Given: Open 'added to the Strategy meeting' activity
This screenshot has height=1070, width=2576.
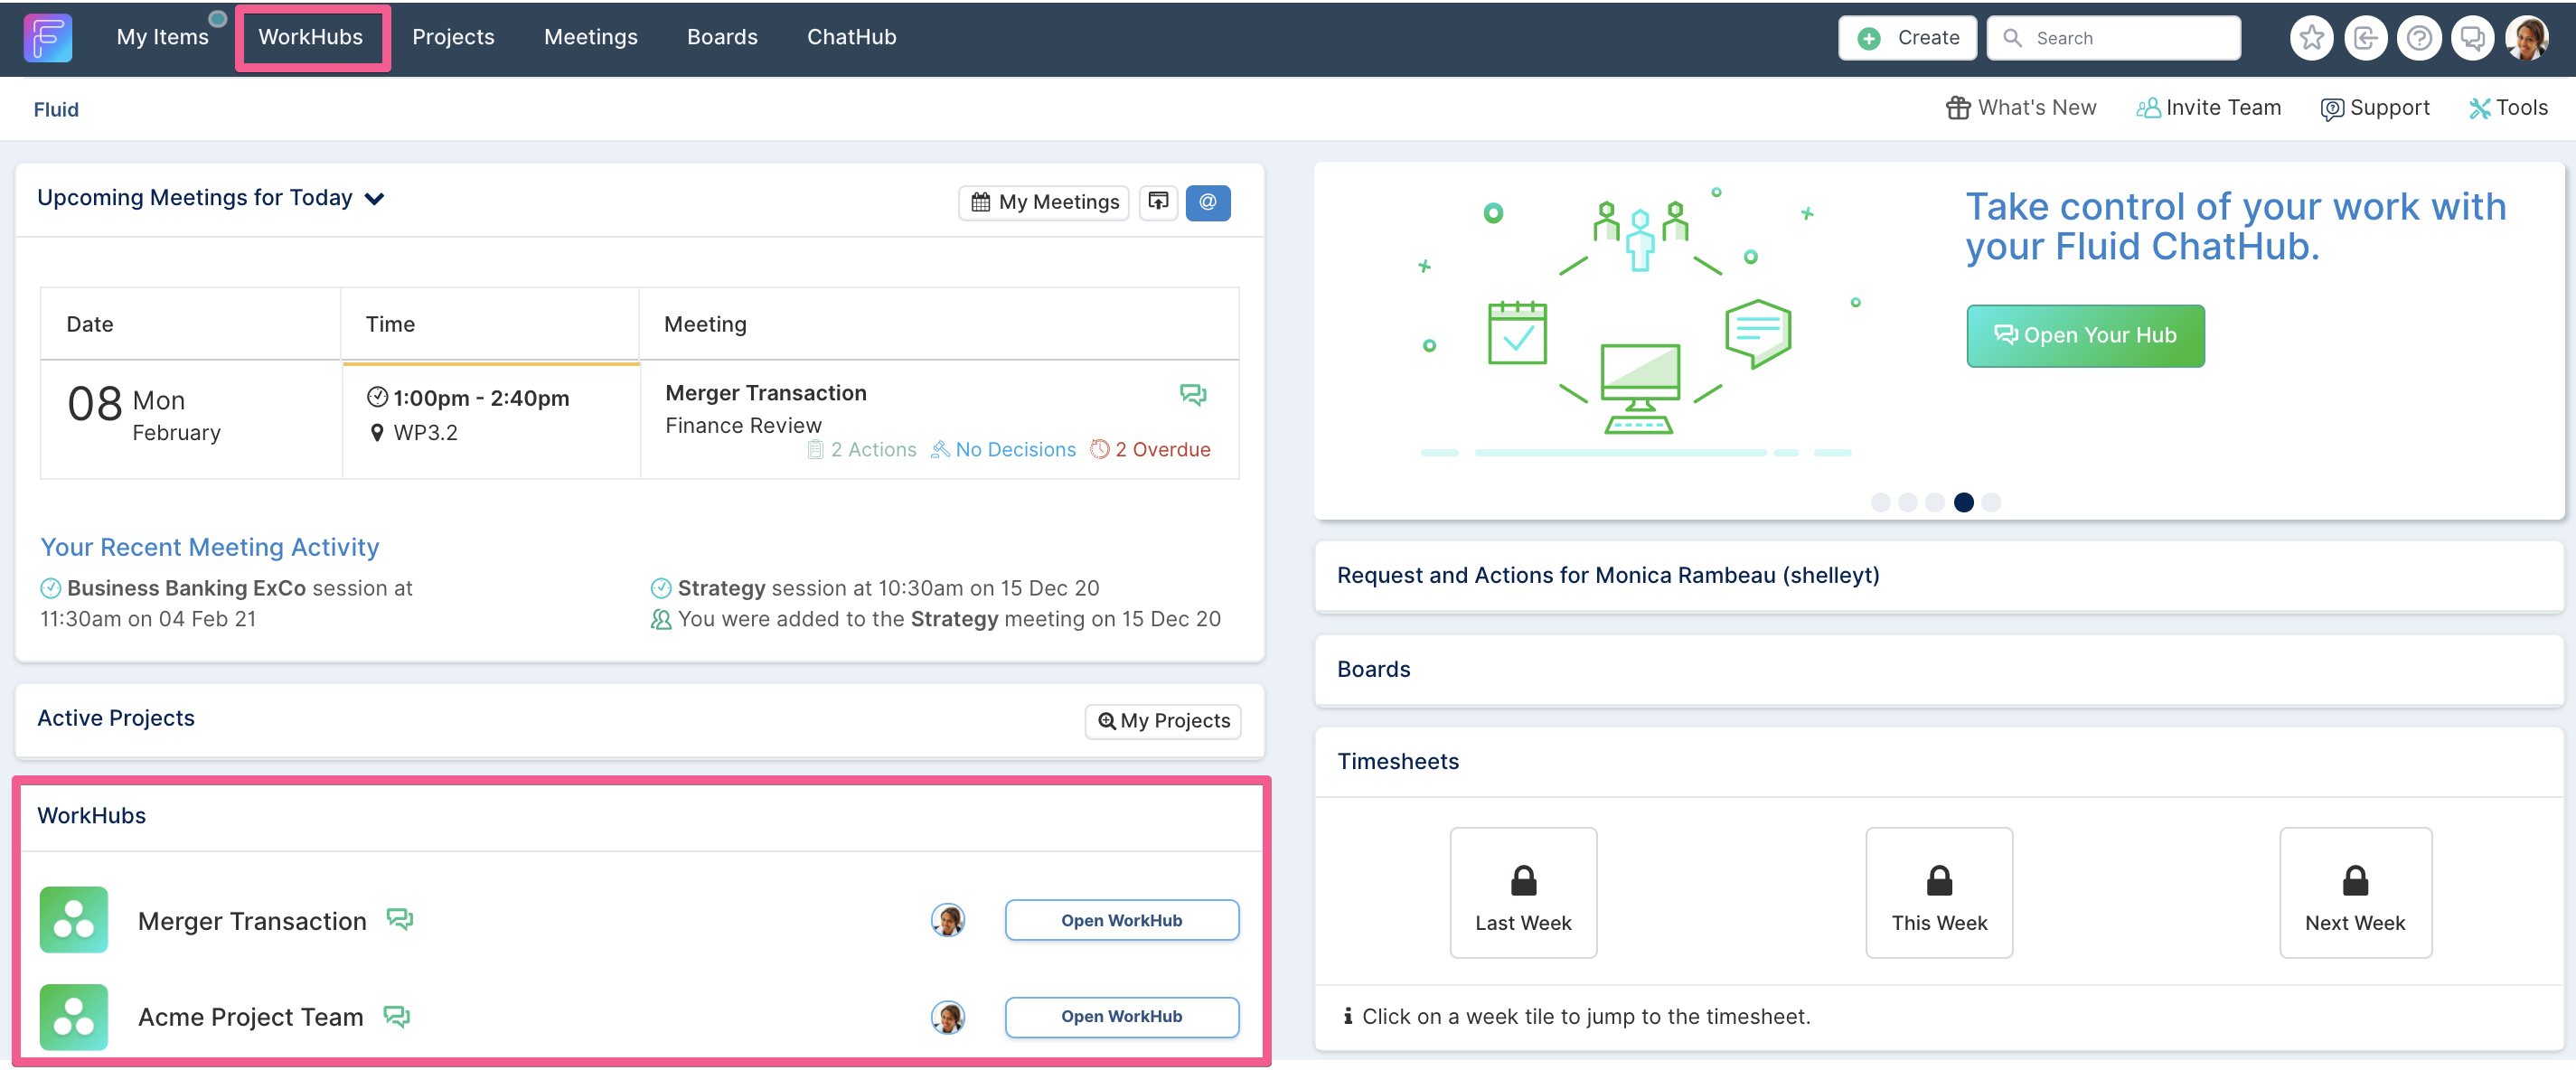Looking at the screenshot, I should pos(935,619).
